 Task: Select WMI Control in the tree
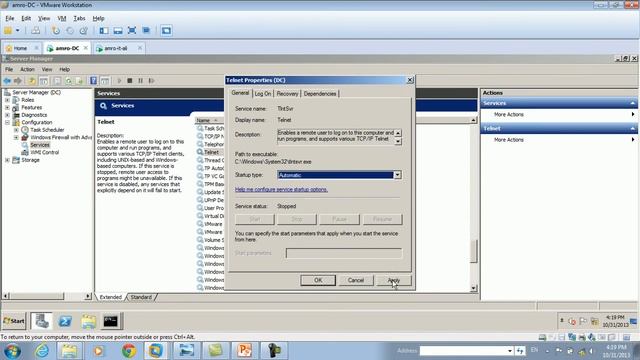[x=44, y=152]
